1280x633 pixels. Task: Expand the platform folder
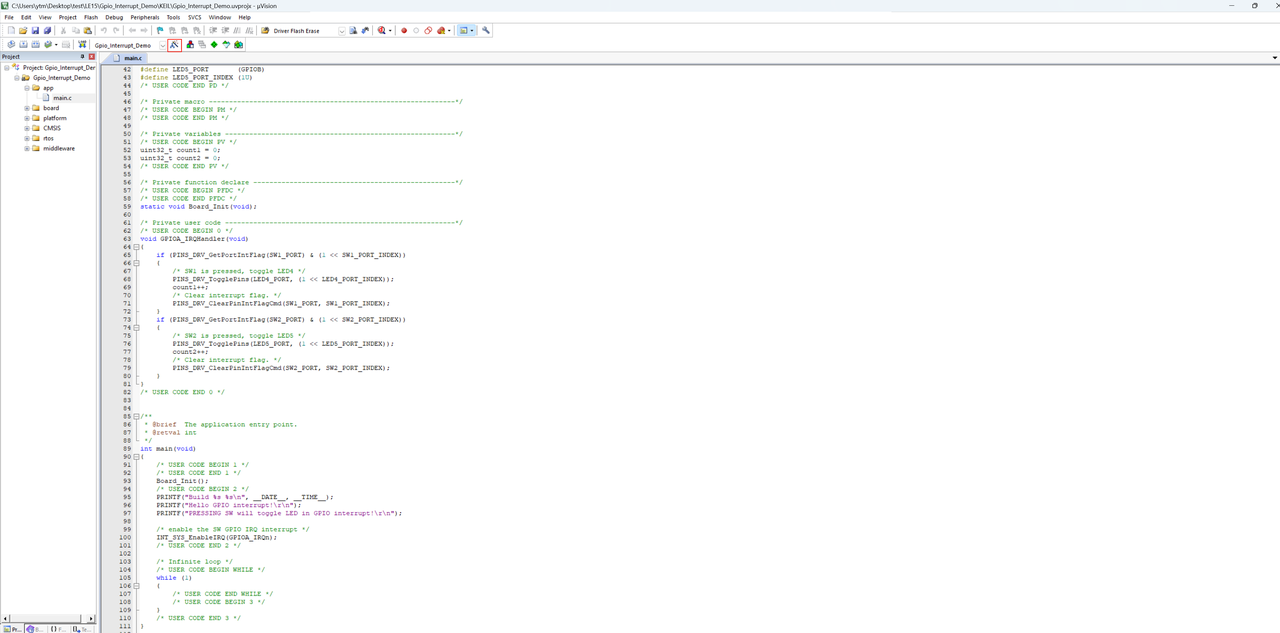point(27,118)
